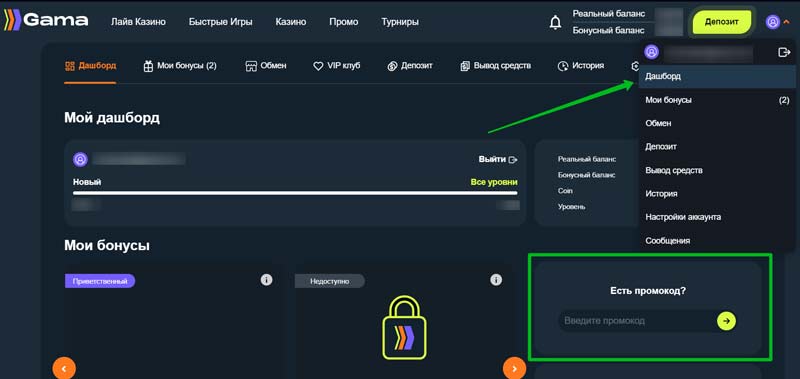The width and height of the screenshot is (800, 379).
Task: Switch to История tab
Action: (x=581, y=66)
